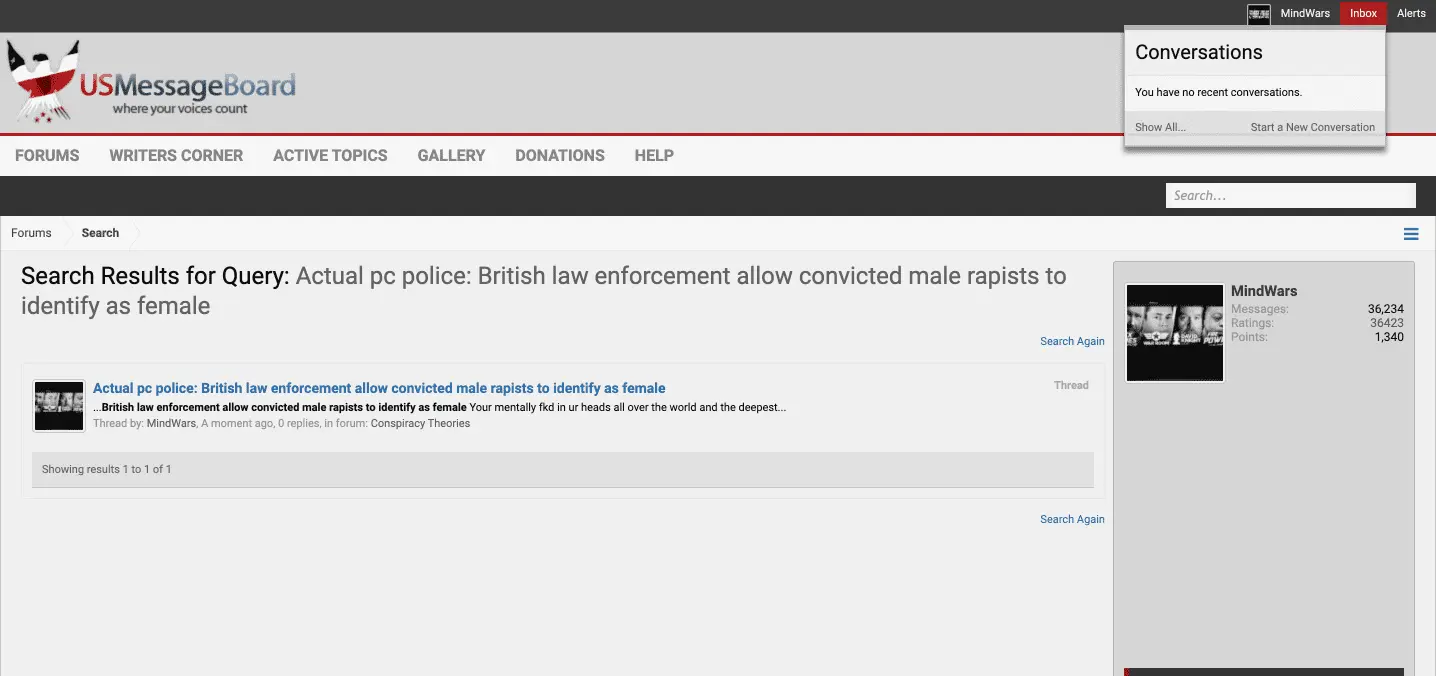Go to the Forums navigation tab
Image resolution: width=1436 pixels, height=676 pixels.
(x=47, y=156)
